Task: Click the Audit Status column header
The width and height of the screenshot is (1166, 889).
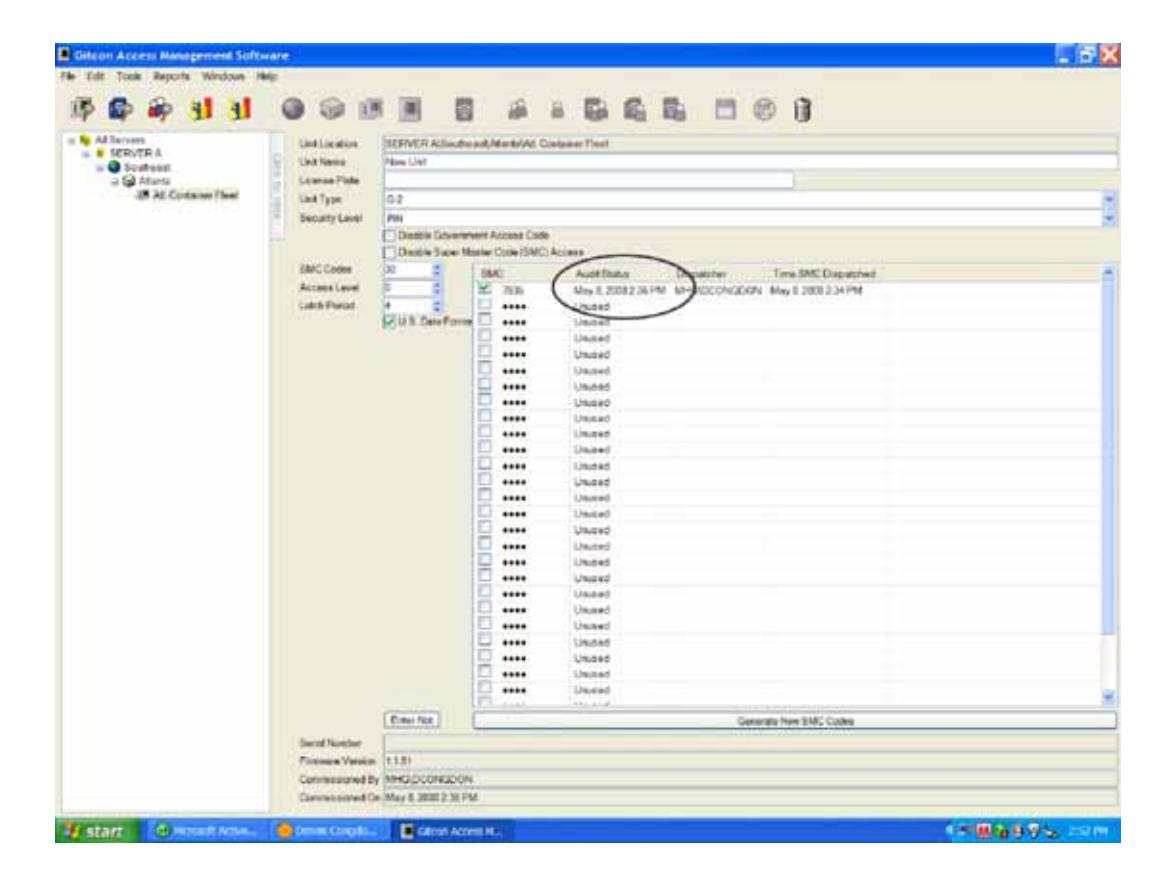Action: [602, 274]
